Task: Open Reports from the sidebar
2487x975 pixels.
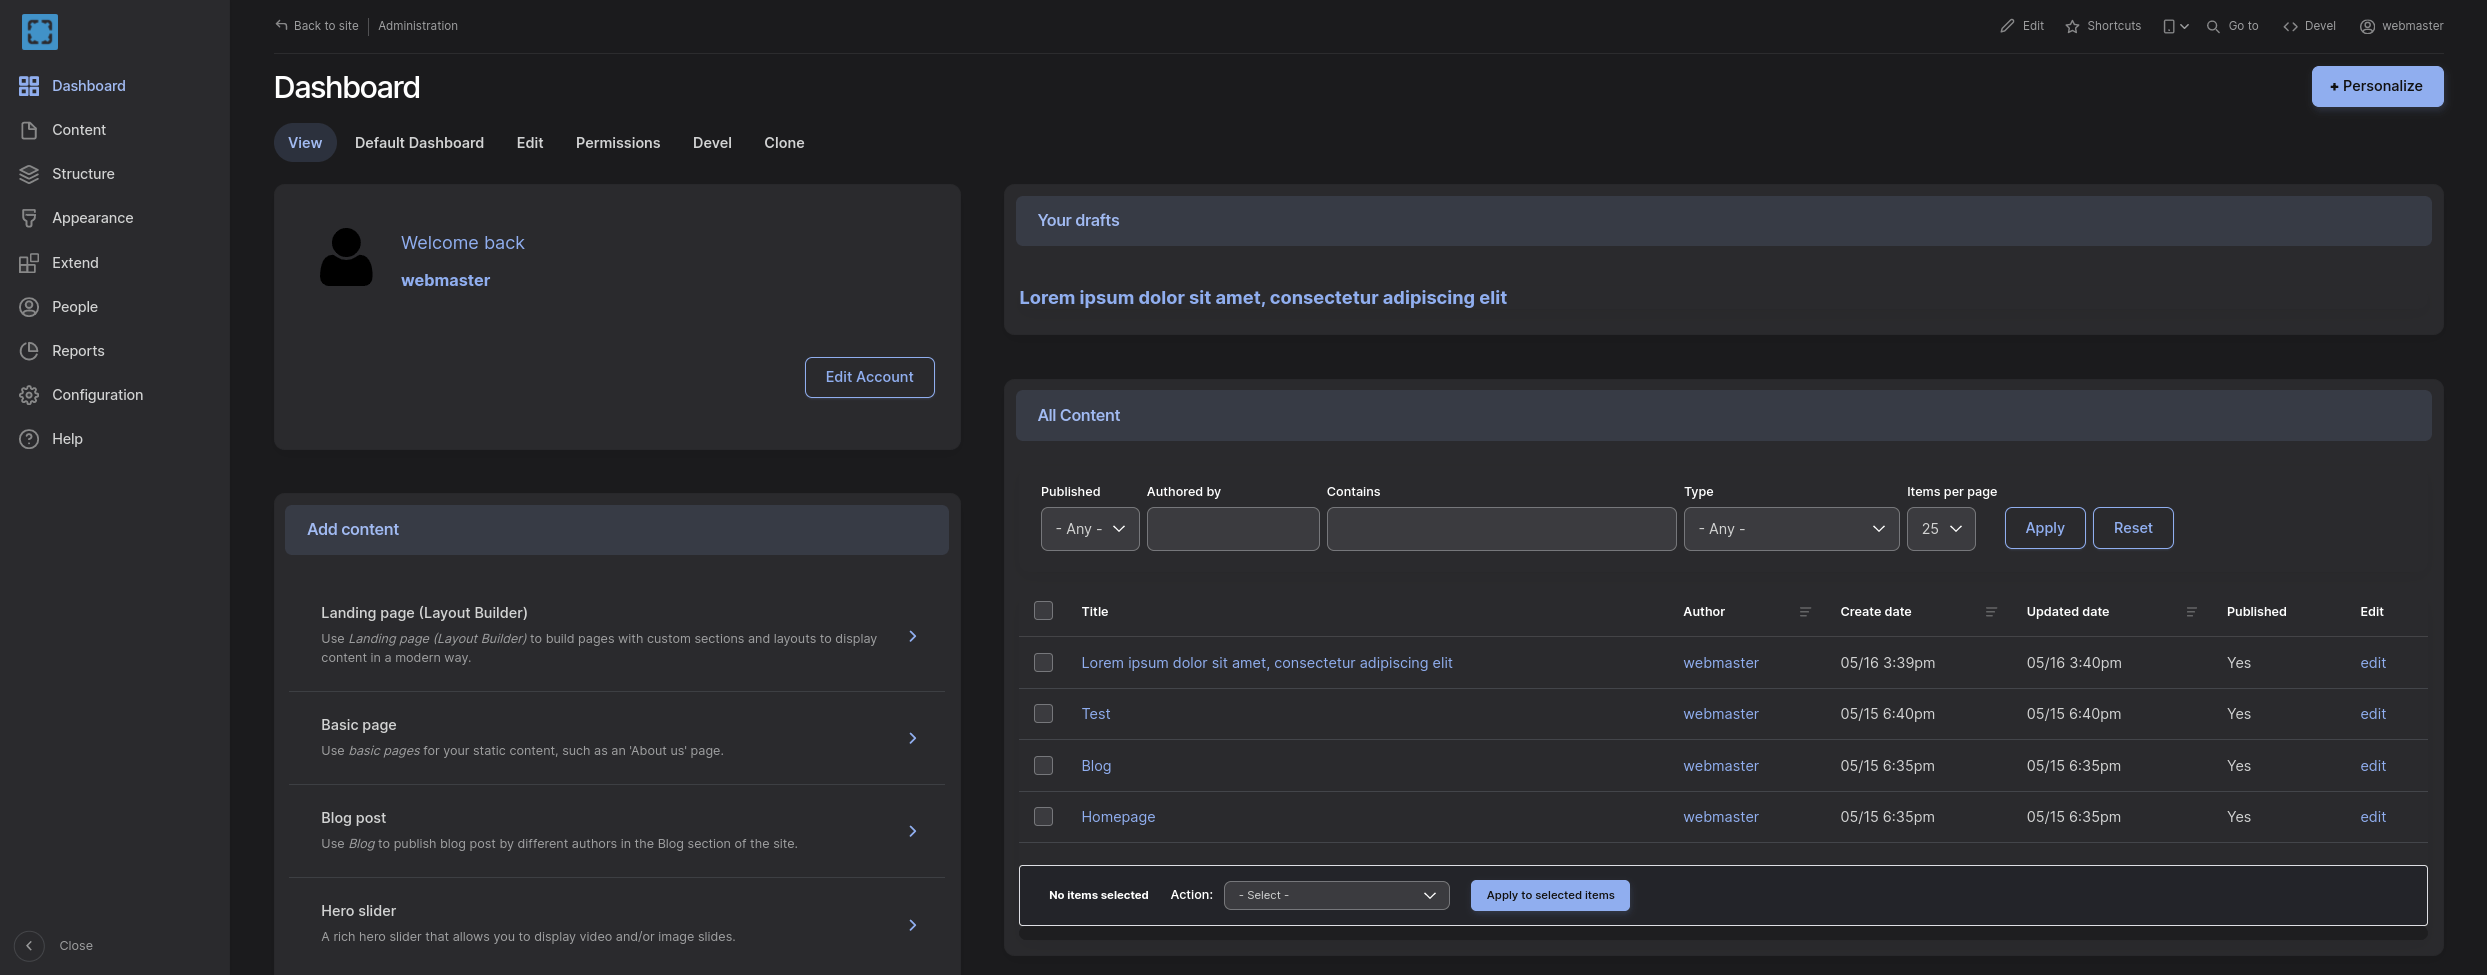Action: pos(79,350)
